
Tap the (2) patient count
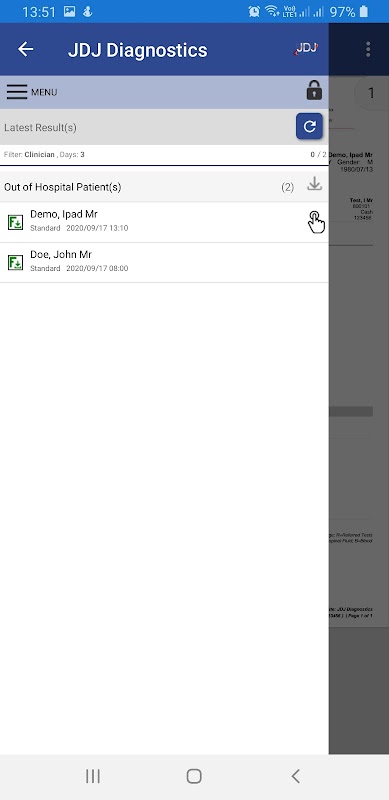(x=287, y=187)
